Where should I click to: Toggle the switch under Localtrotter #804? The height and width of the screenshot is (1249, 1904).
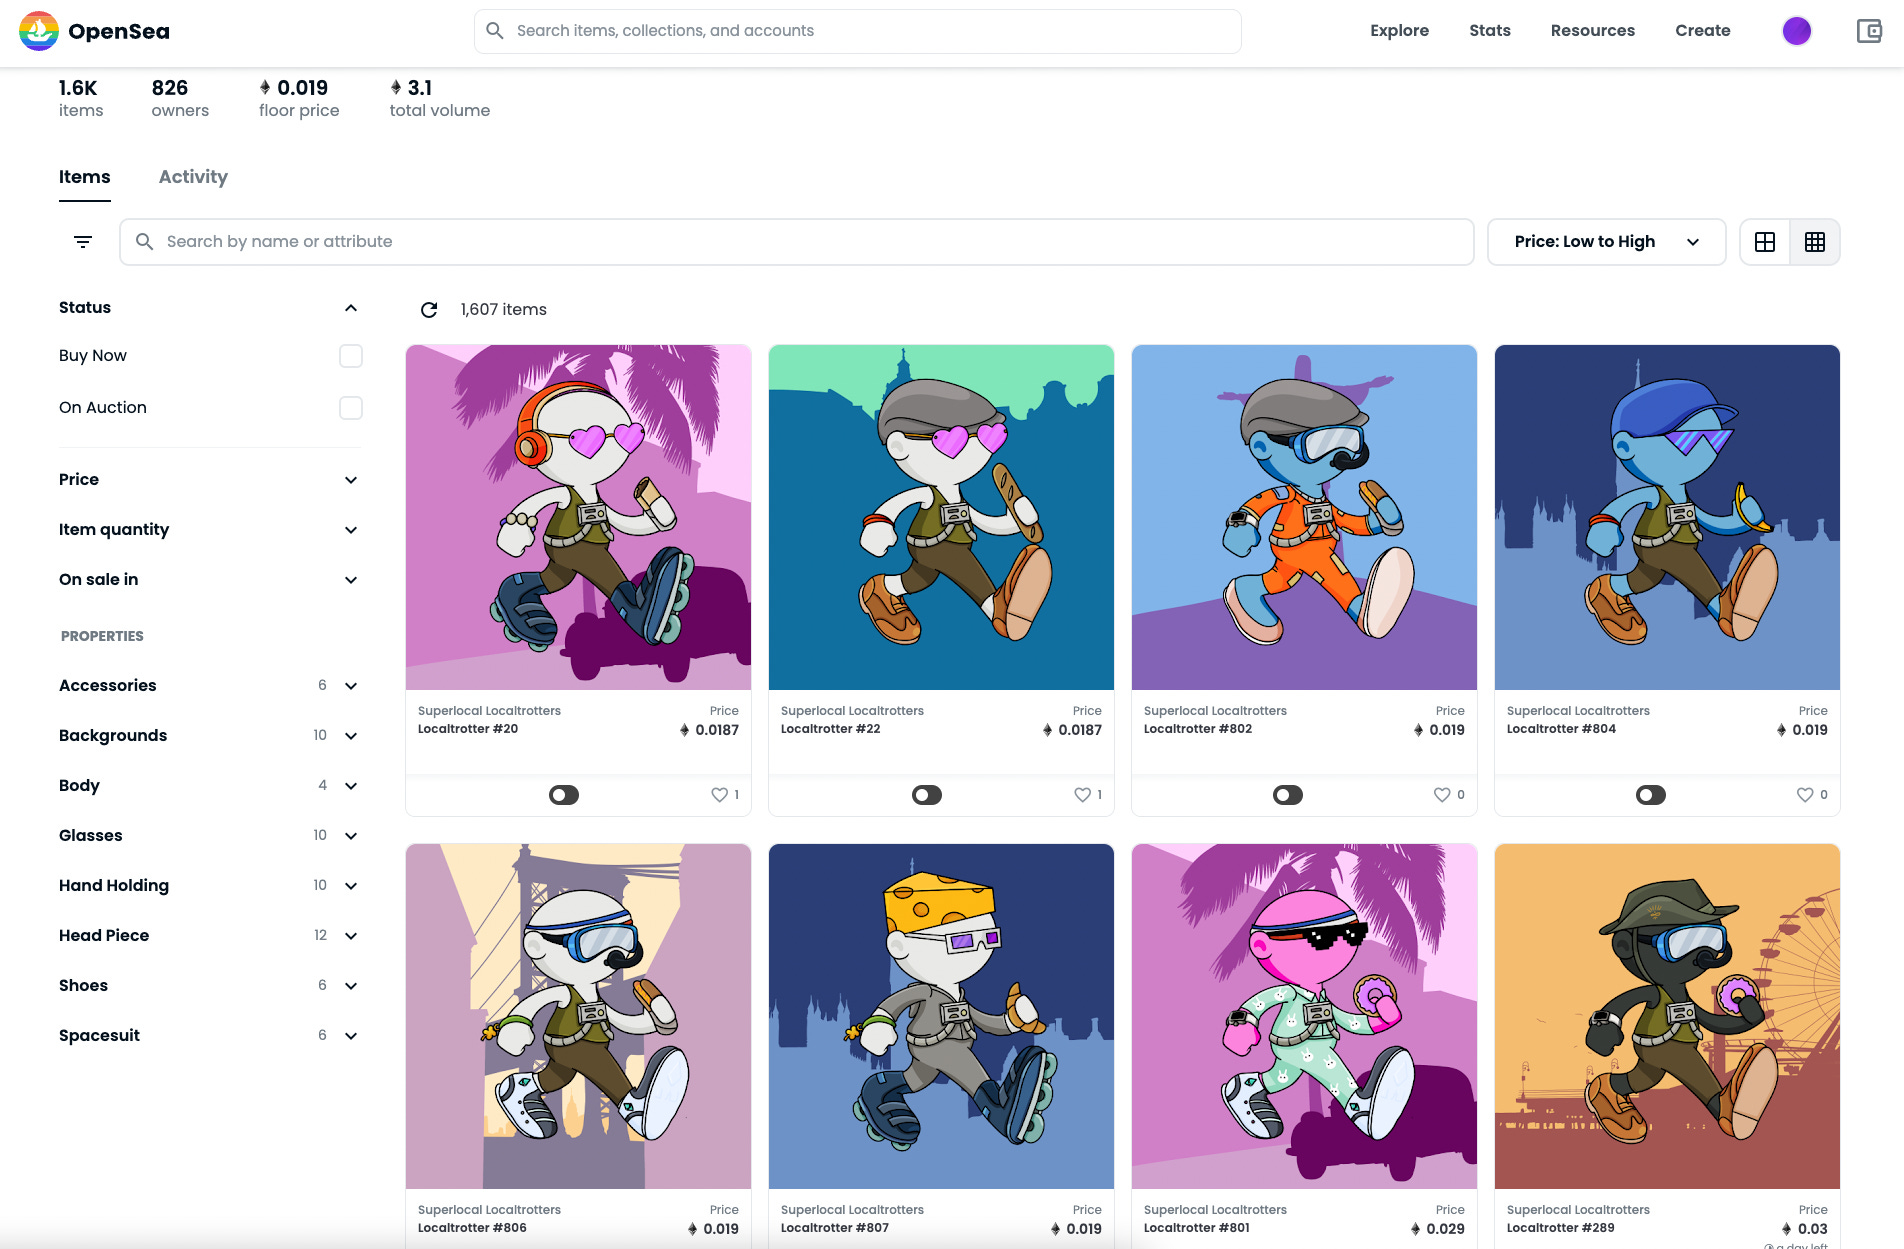[1651, 795]
